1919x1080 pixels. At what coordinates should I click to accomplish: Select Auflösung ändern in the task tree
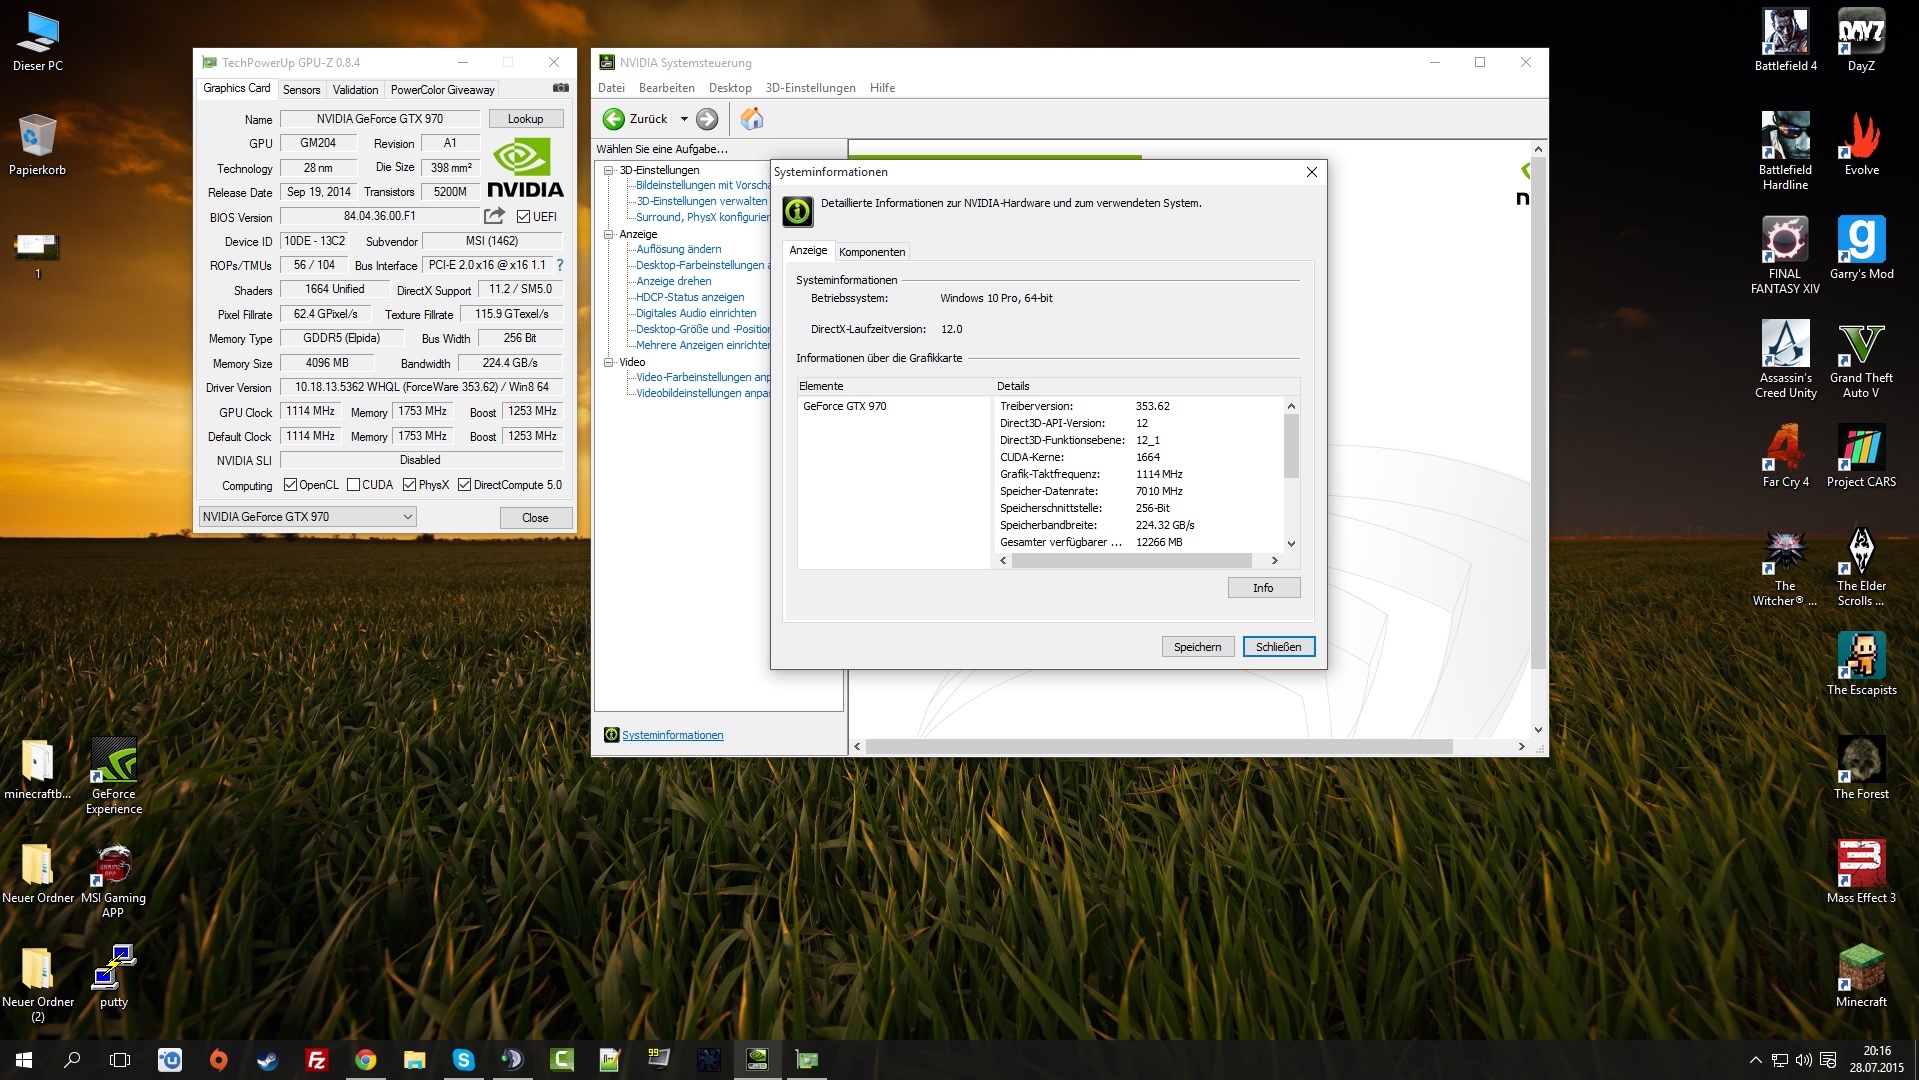point(678,249)
